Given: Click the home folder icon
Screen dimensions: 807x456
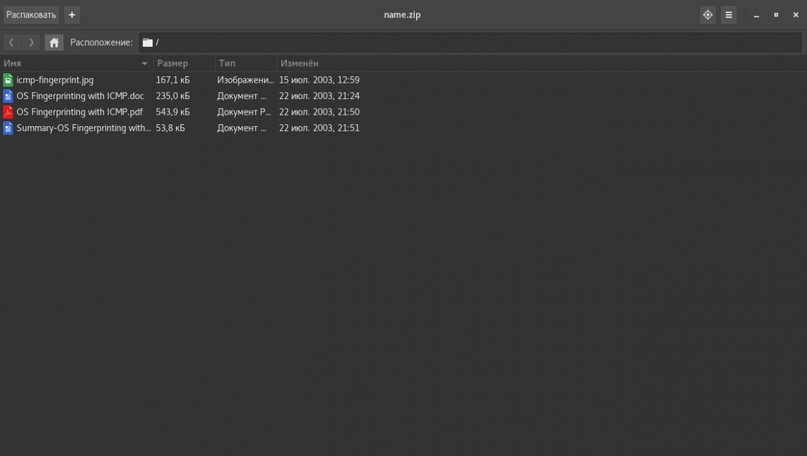Looking at the screenshot, I should [54, 43].
